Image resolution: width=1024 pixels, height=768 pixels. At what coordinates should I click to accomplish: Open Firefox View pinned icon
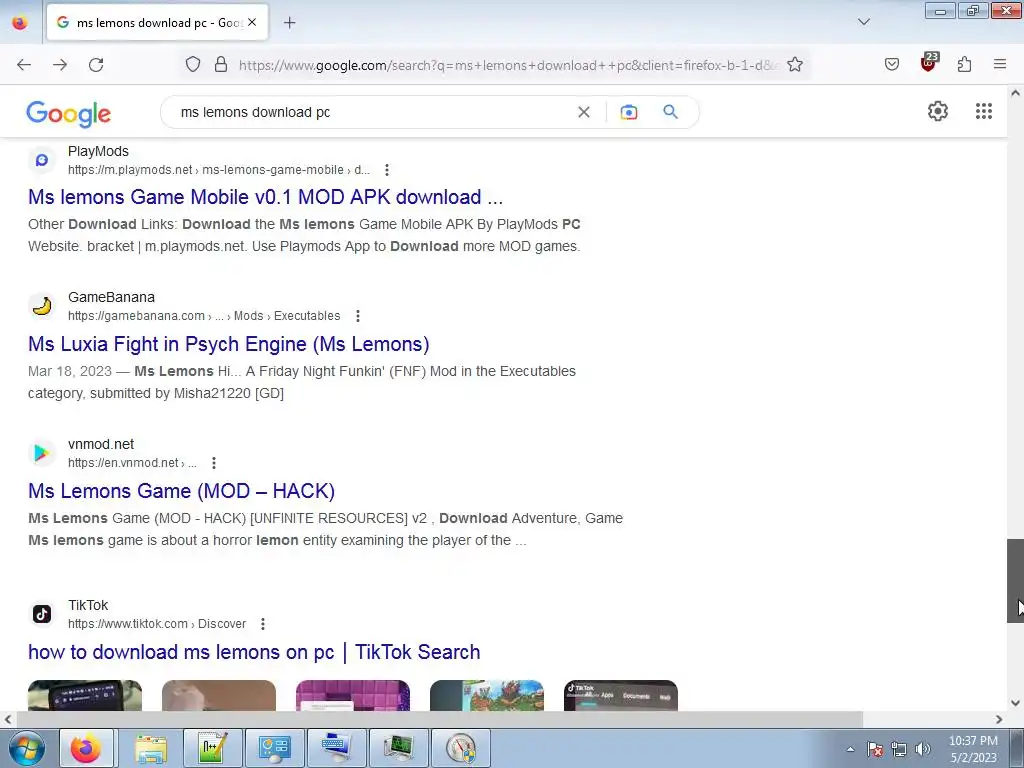point(20,22)
